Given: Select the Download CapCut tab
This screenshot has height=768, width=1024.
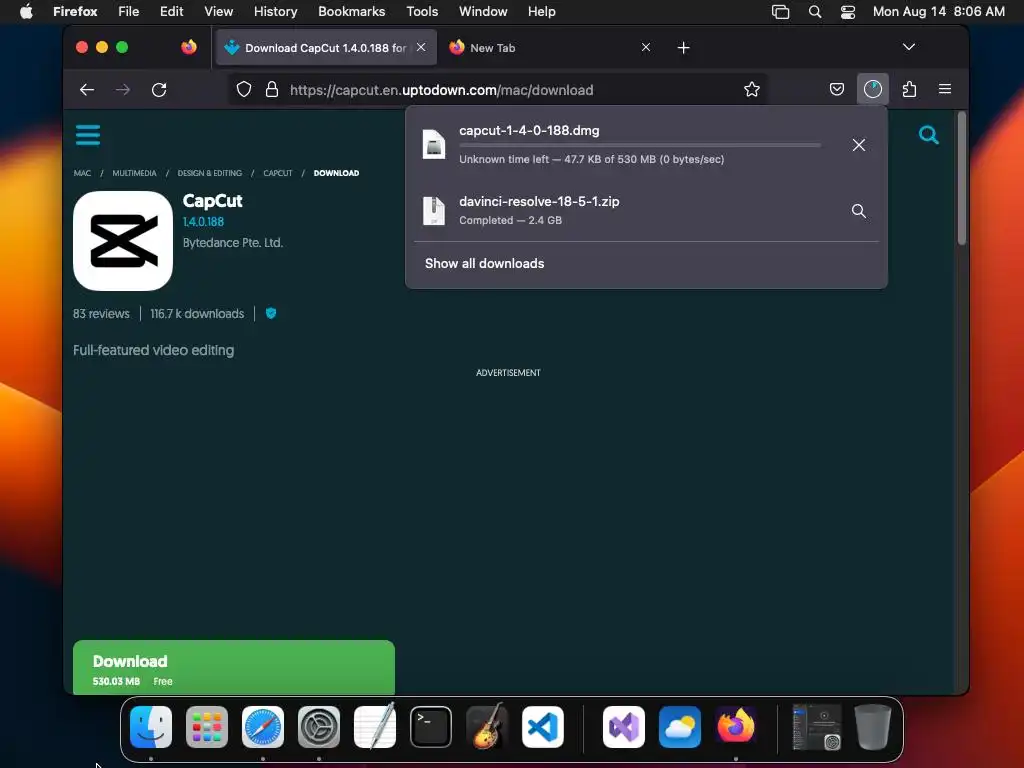Looking at the screenshot, I should [x=325, y=48].
